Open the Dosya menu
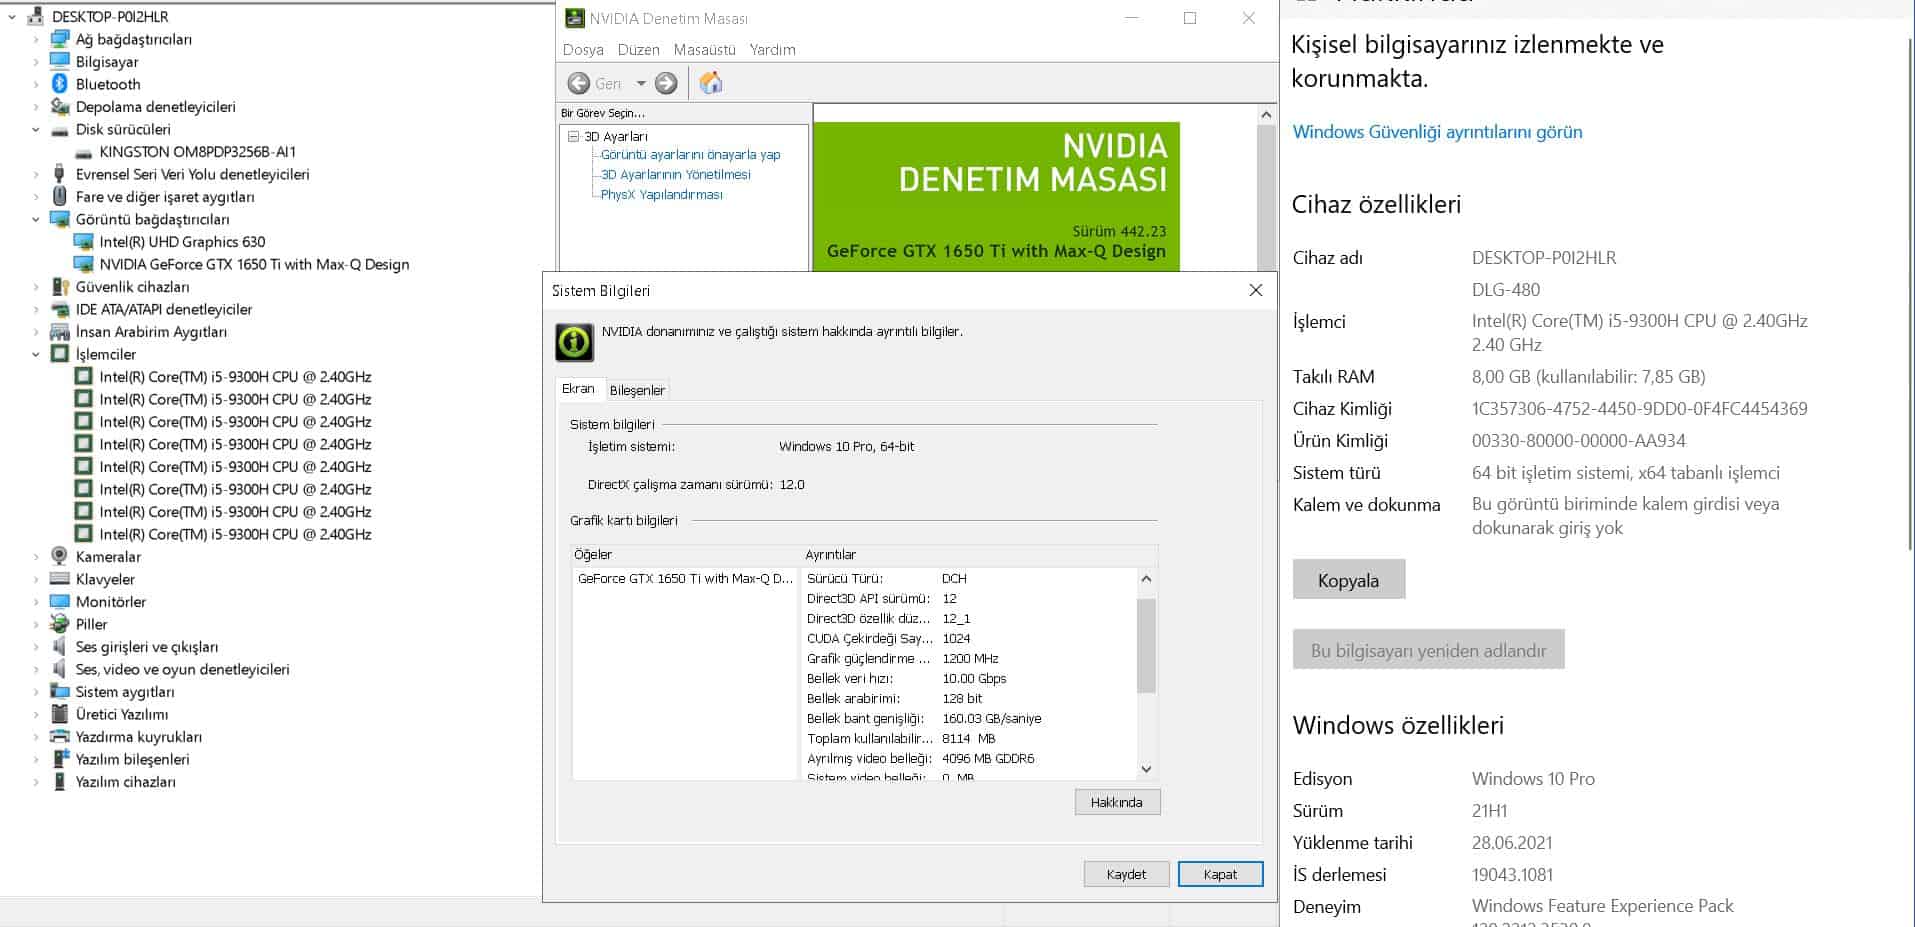This screenshot has width=1915, height=927. coord(583,49)
